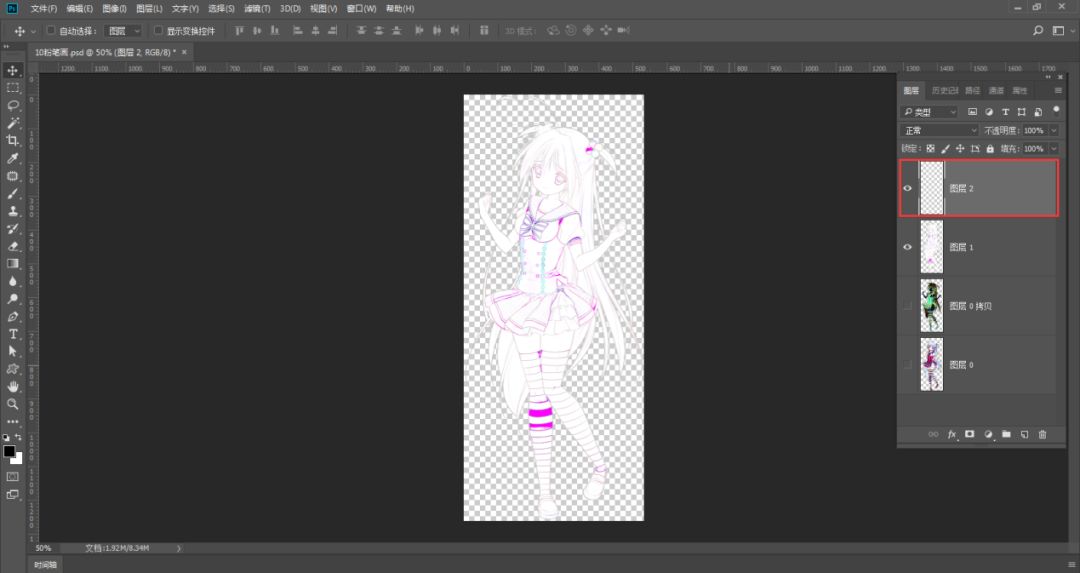Select the 图层 1 layer thumbnail
This screenshot has height=573, width=1080.
[932, 246]
